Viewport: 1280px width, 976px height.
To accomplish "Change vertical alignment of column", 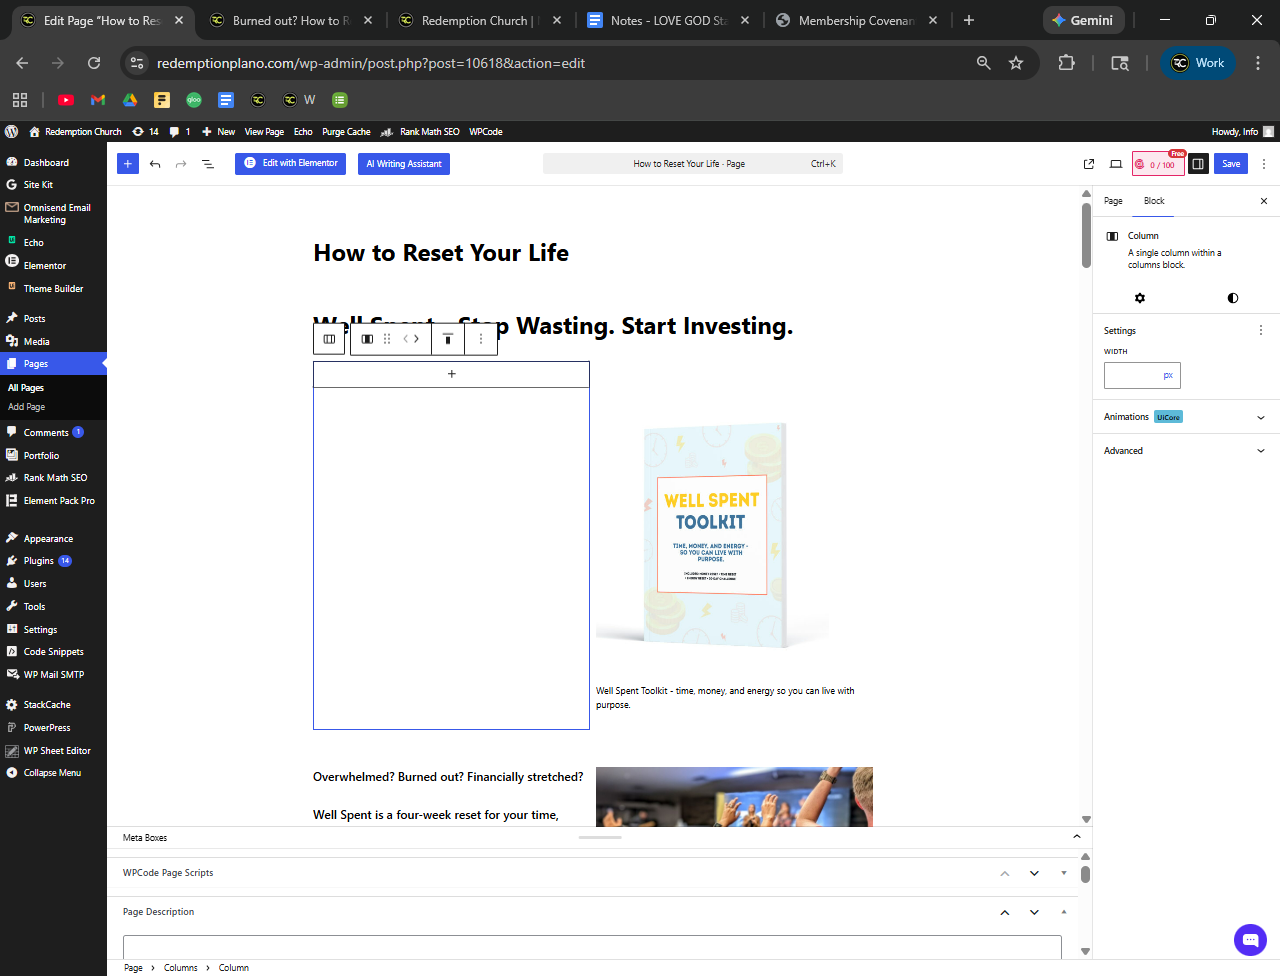I will (x=448, y=339).
